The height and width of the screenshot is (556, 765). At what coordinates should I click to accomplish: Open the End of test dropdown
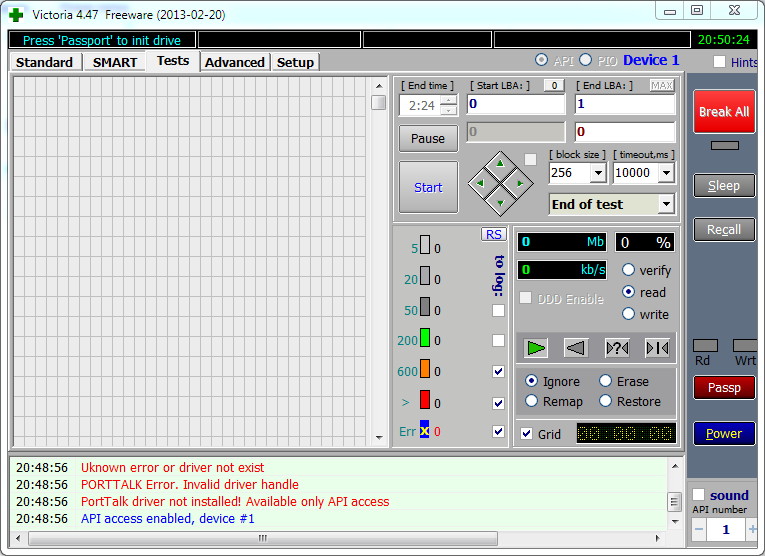pos(666,204)
